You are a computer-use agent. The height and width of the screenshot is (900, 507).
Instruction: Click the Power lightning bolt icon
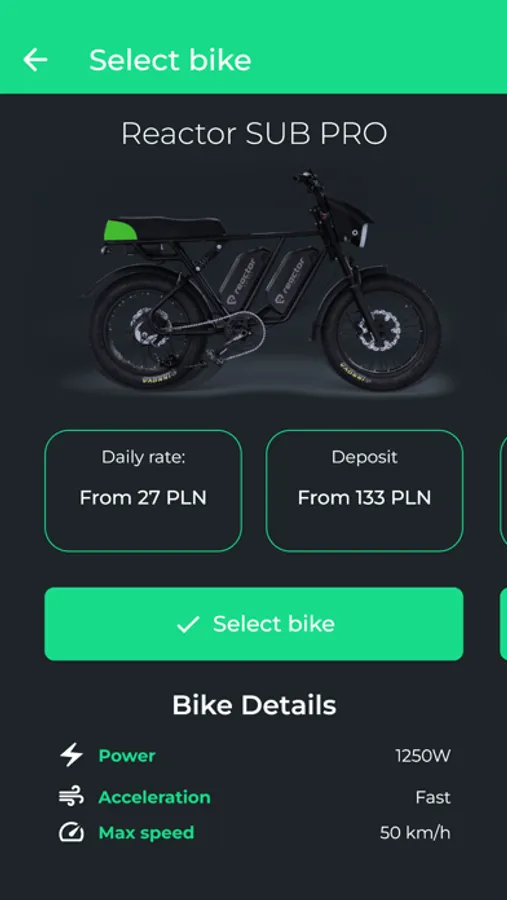72,755
